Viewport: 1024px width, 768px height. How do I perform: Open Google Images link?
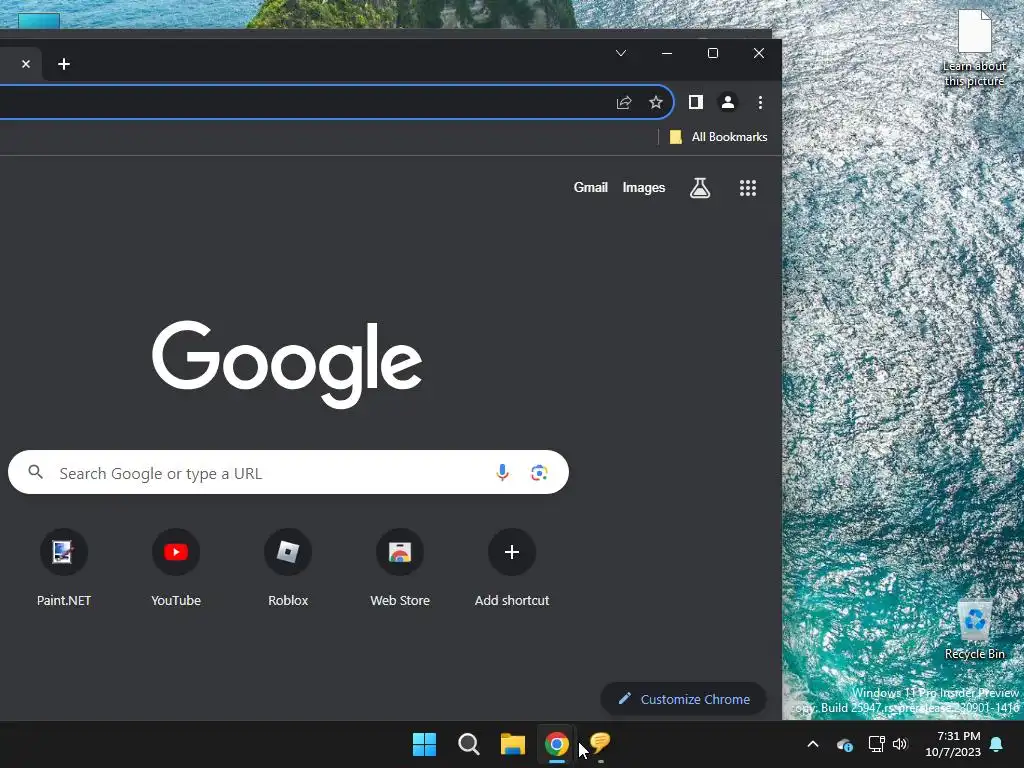[644, 187]
